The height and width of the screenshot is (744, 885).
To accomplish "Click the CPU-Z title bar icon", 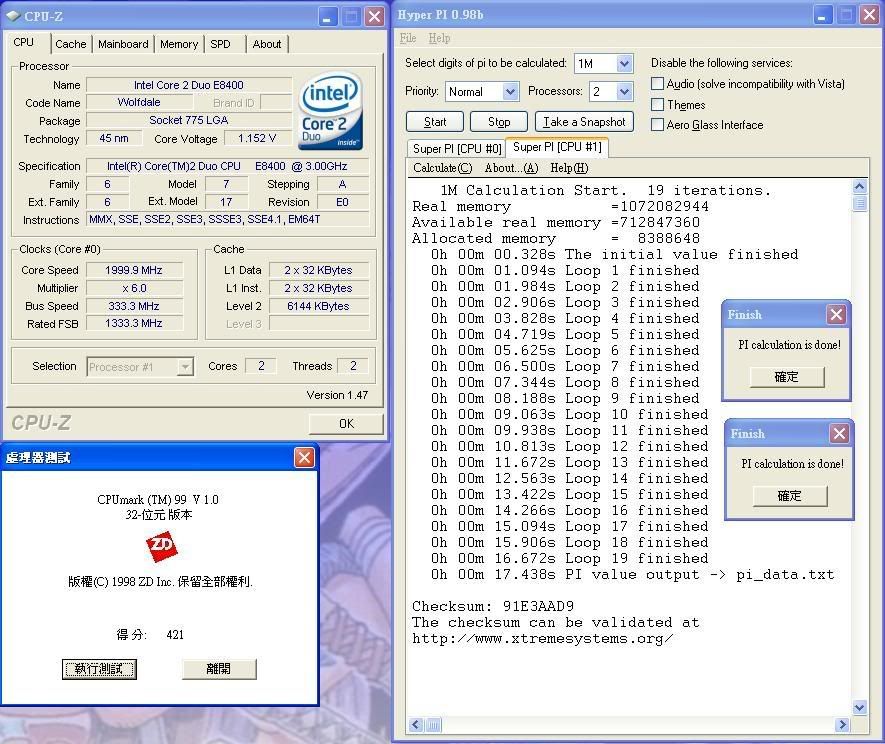I will 13,16.
